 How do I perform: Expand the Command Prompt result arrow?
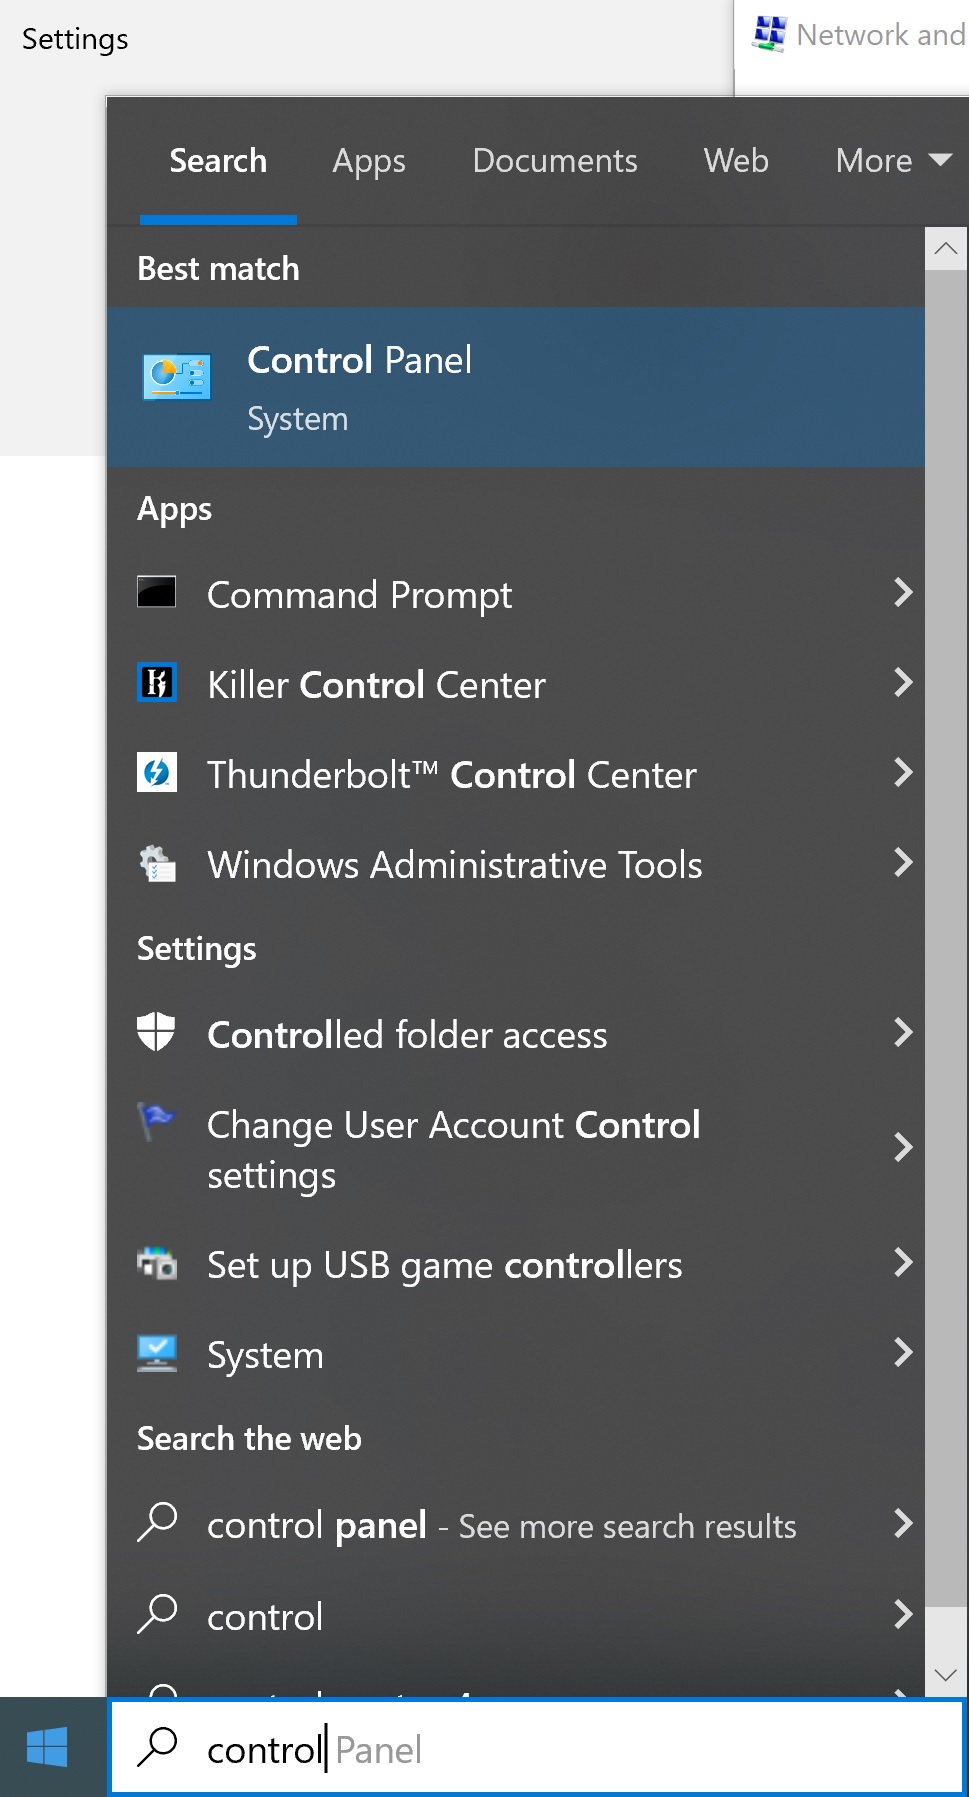click(902, 593)
